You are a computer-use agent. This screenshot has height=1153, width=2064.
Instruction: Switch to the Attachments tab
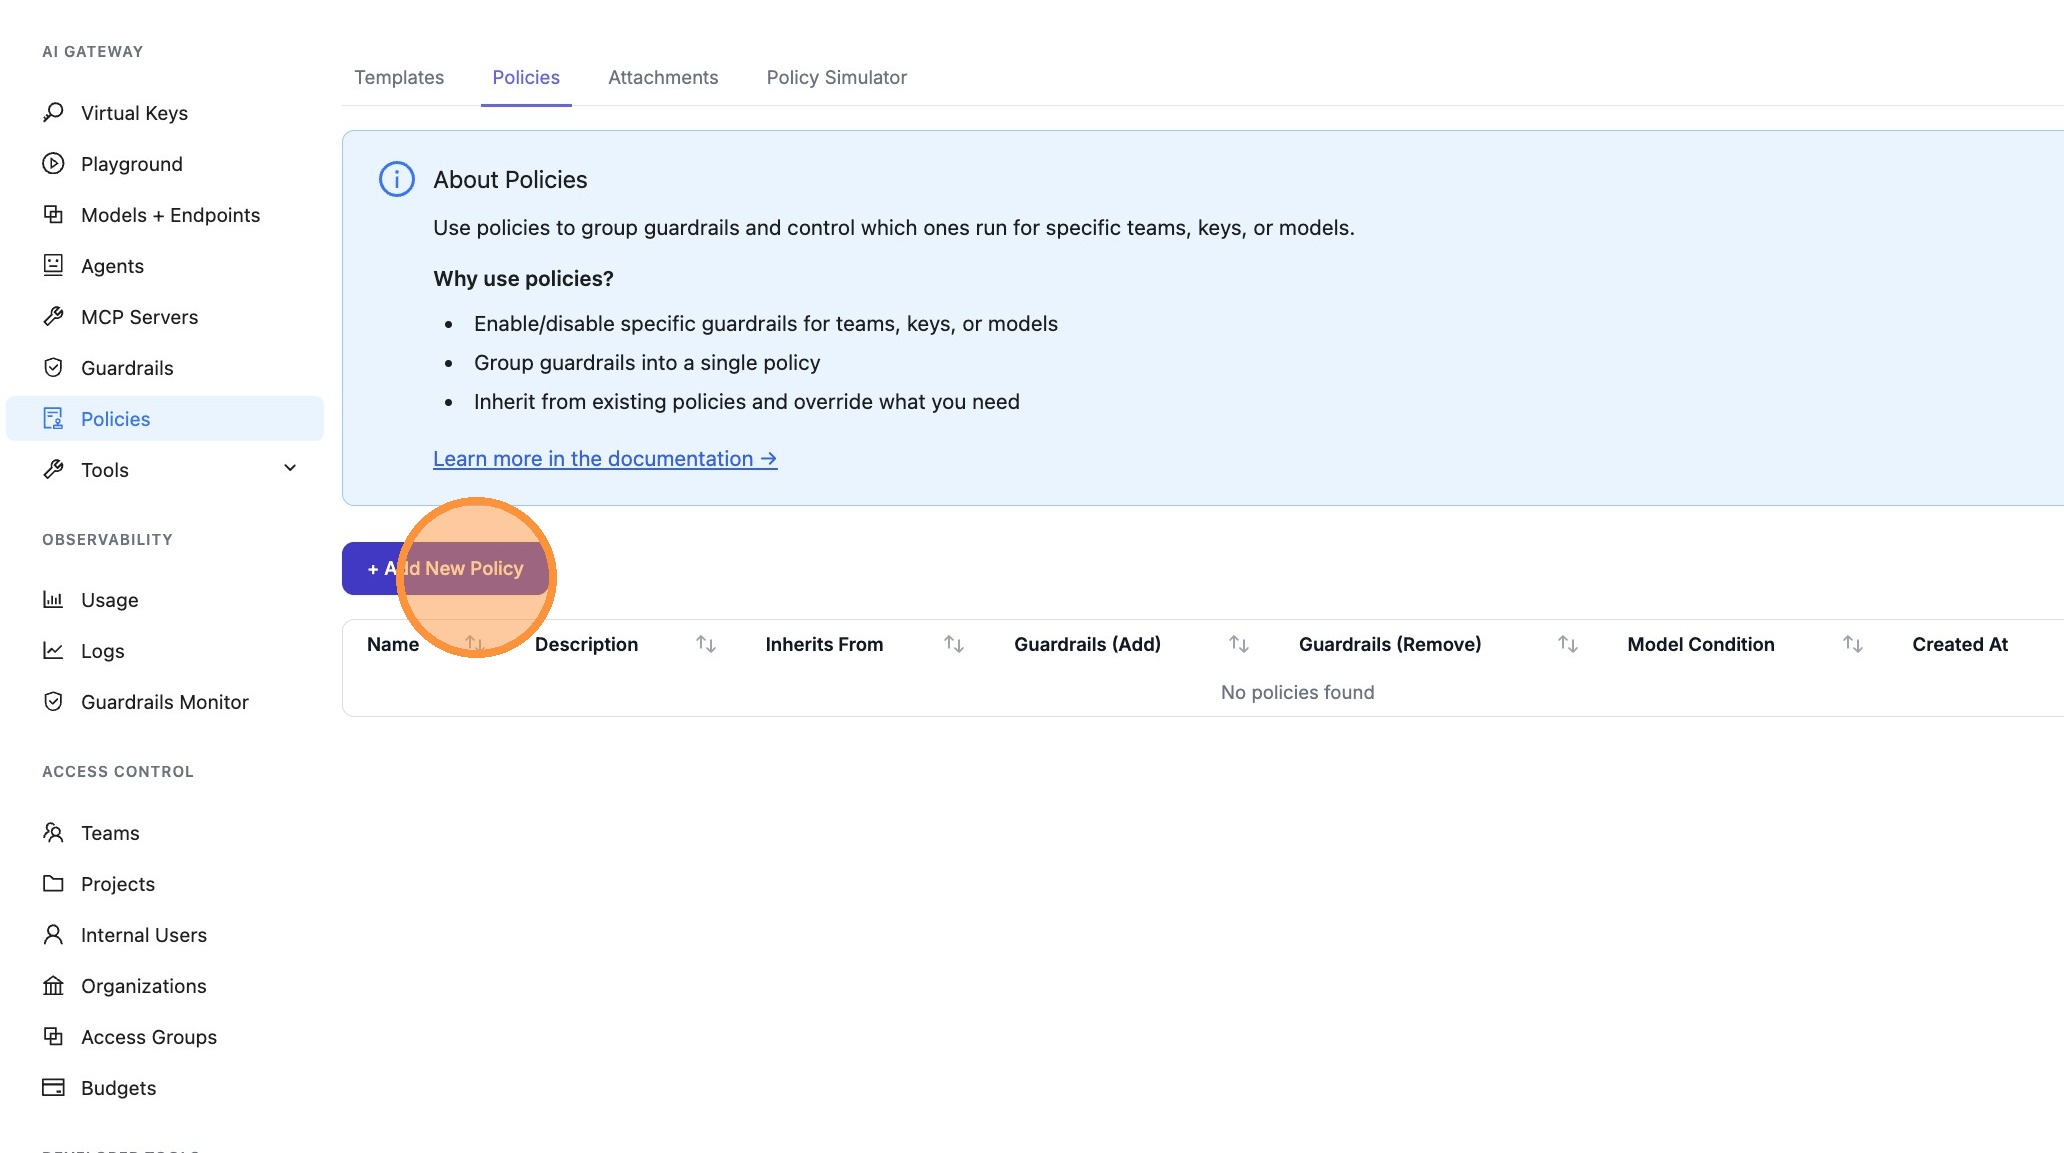coord(662,77)
